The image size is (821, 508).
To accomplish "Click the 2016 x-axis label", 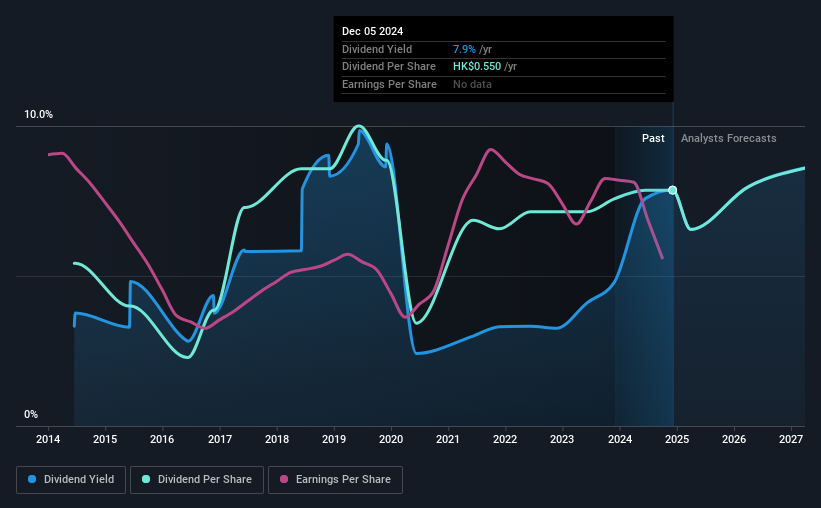I will pos(162,439).
